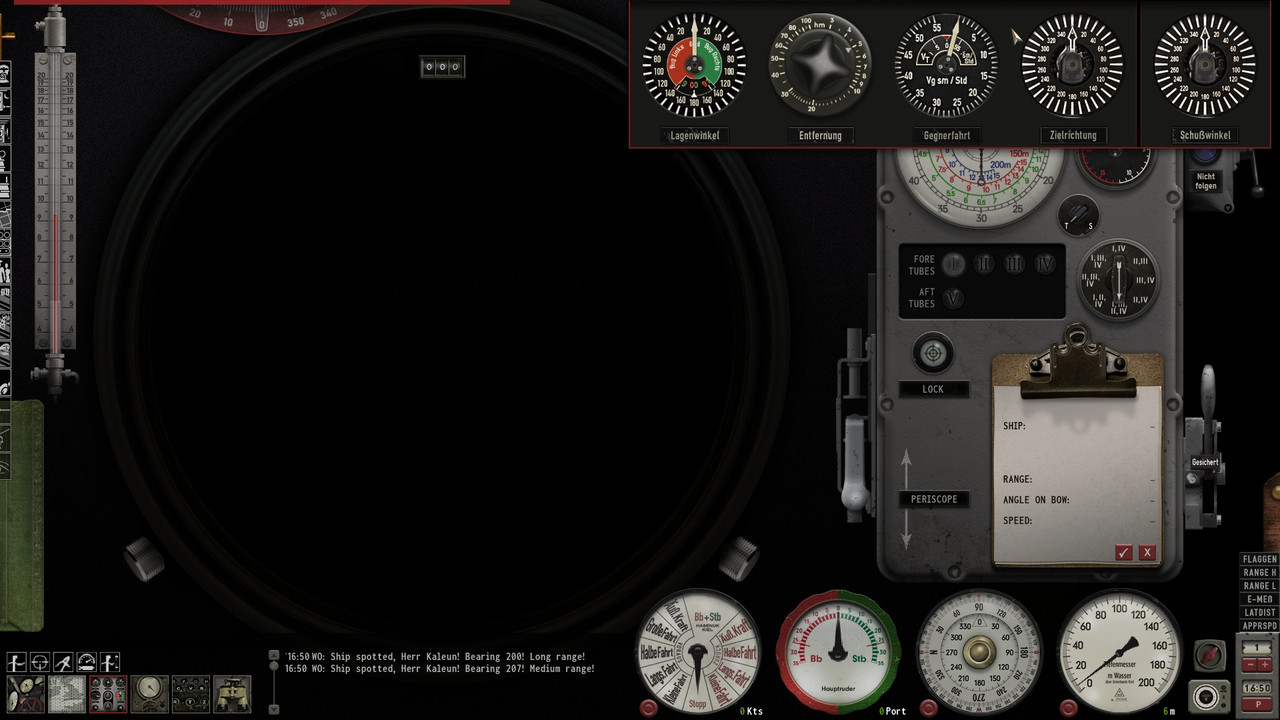Click the compass heading dial
The height and width of the screenshot is (720, 1280).
[979, 651]
